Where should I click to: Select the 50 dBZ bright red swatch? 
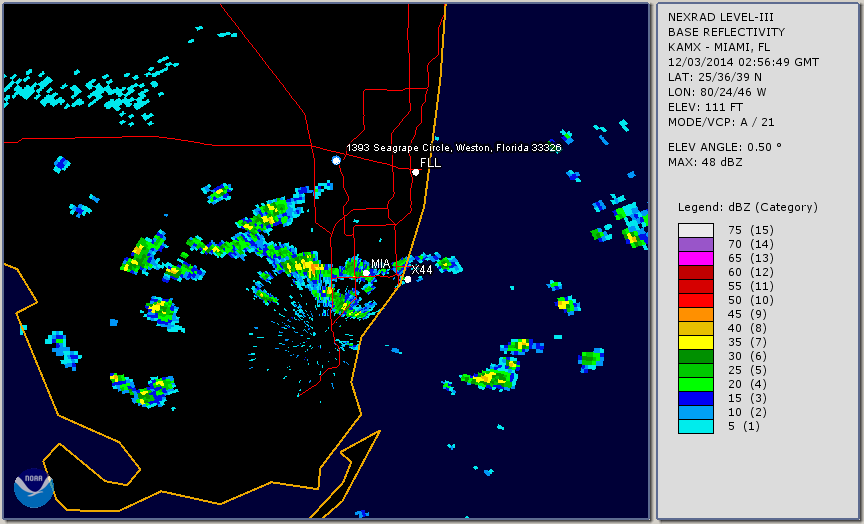(695, 300)
